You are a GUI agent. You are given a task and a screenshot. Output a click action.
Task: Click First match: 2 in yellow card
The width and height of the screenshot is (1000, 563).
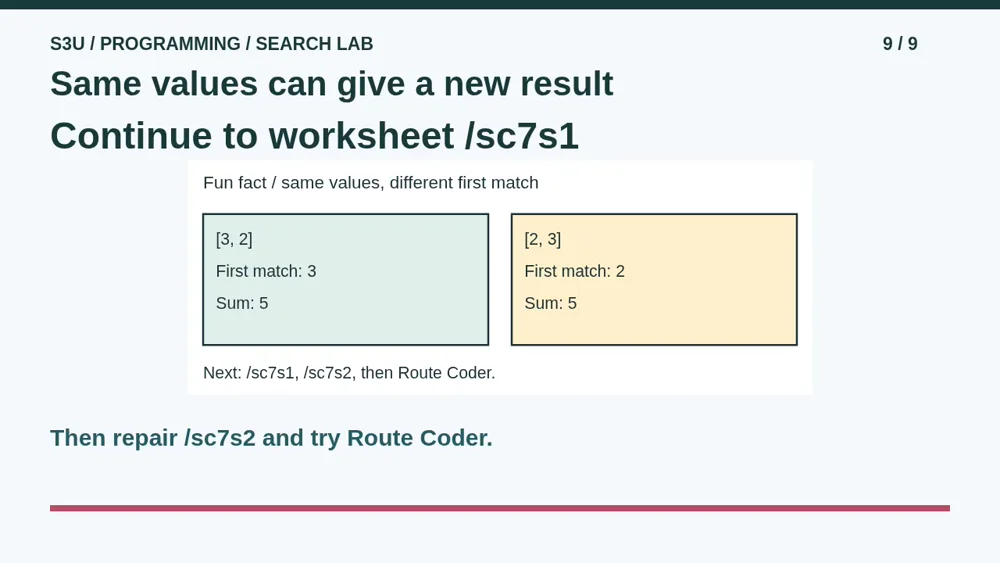coord(575,272)
